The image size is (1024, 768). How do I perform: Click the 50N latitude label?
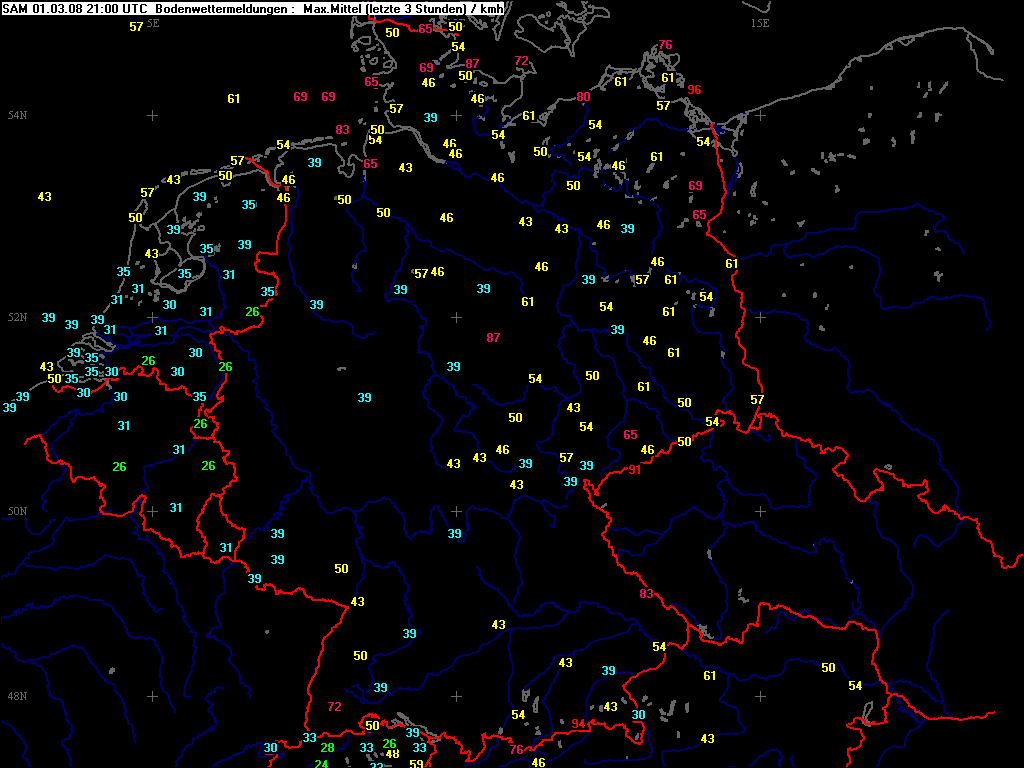coord(17,512)
